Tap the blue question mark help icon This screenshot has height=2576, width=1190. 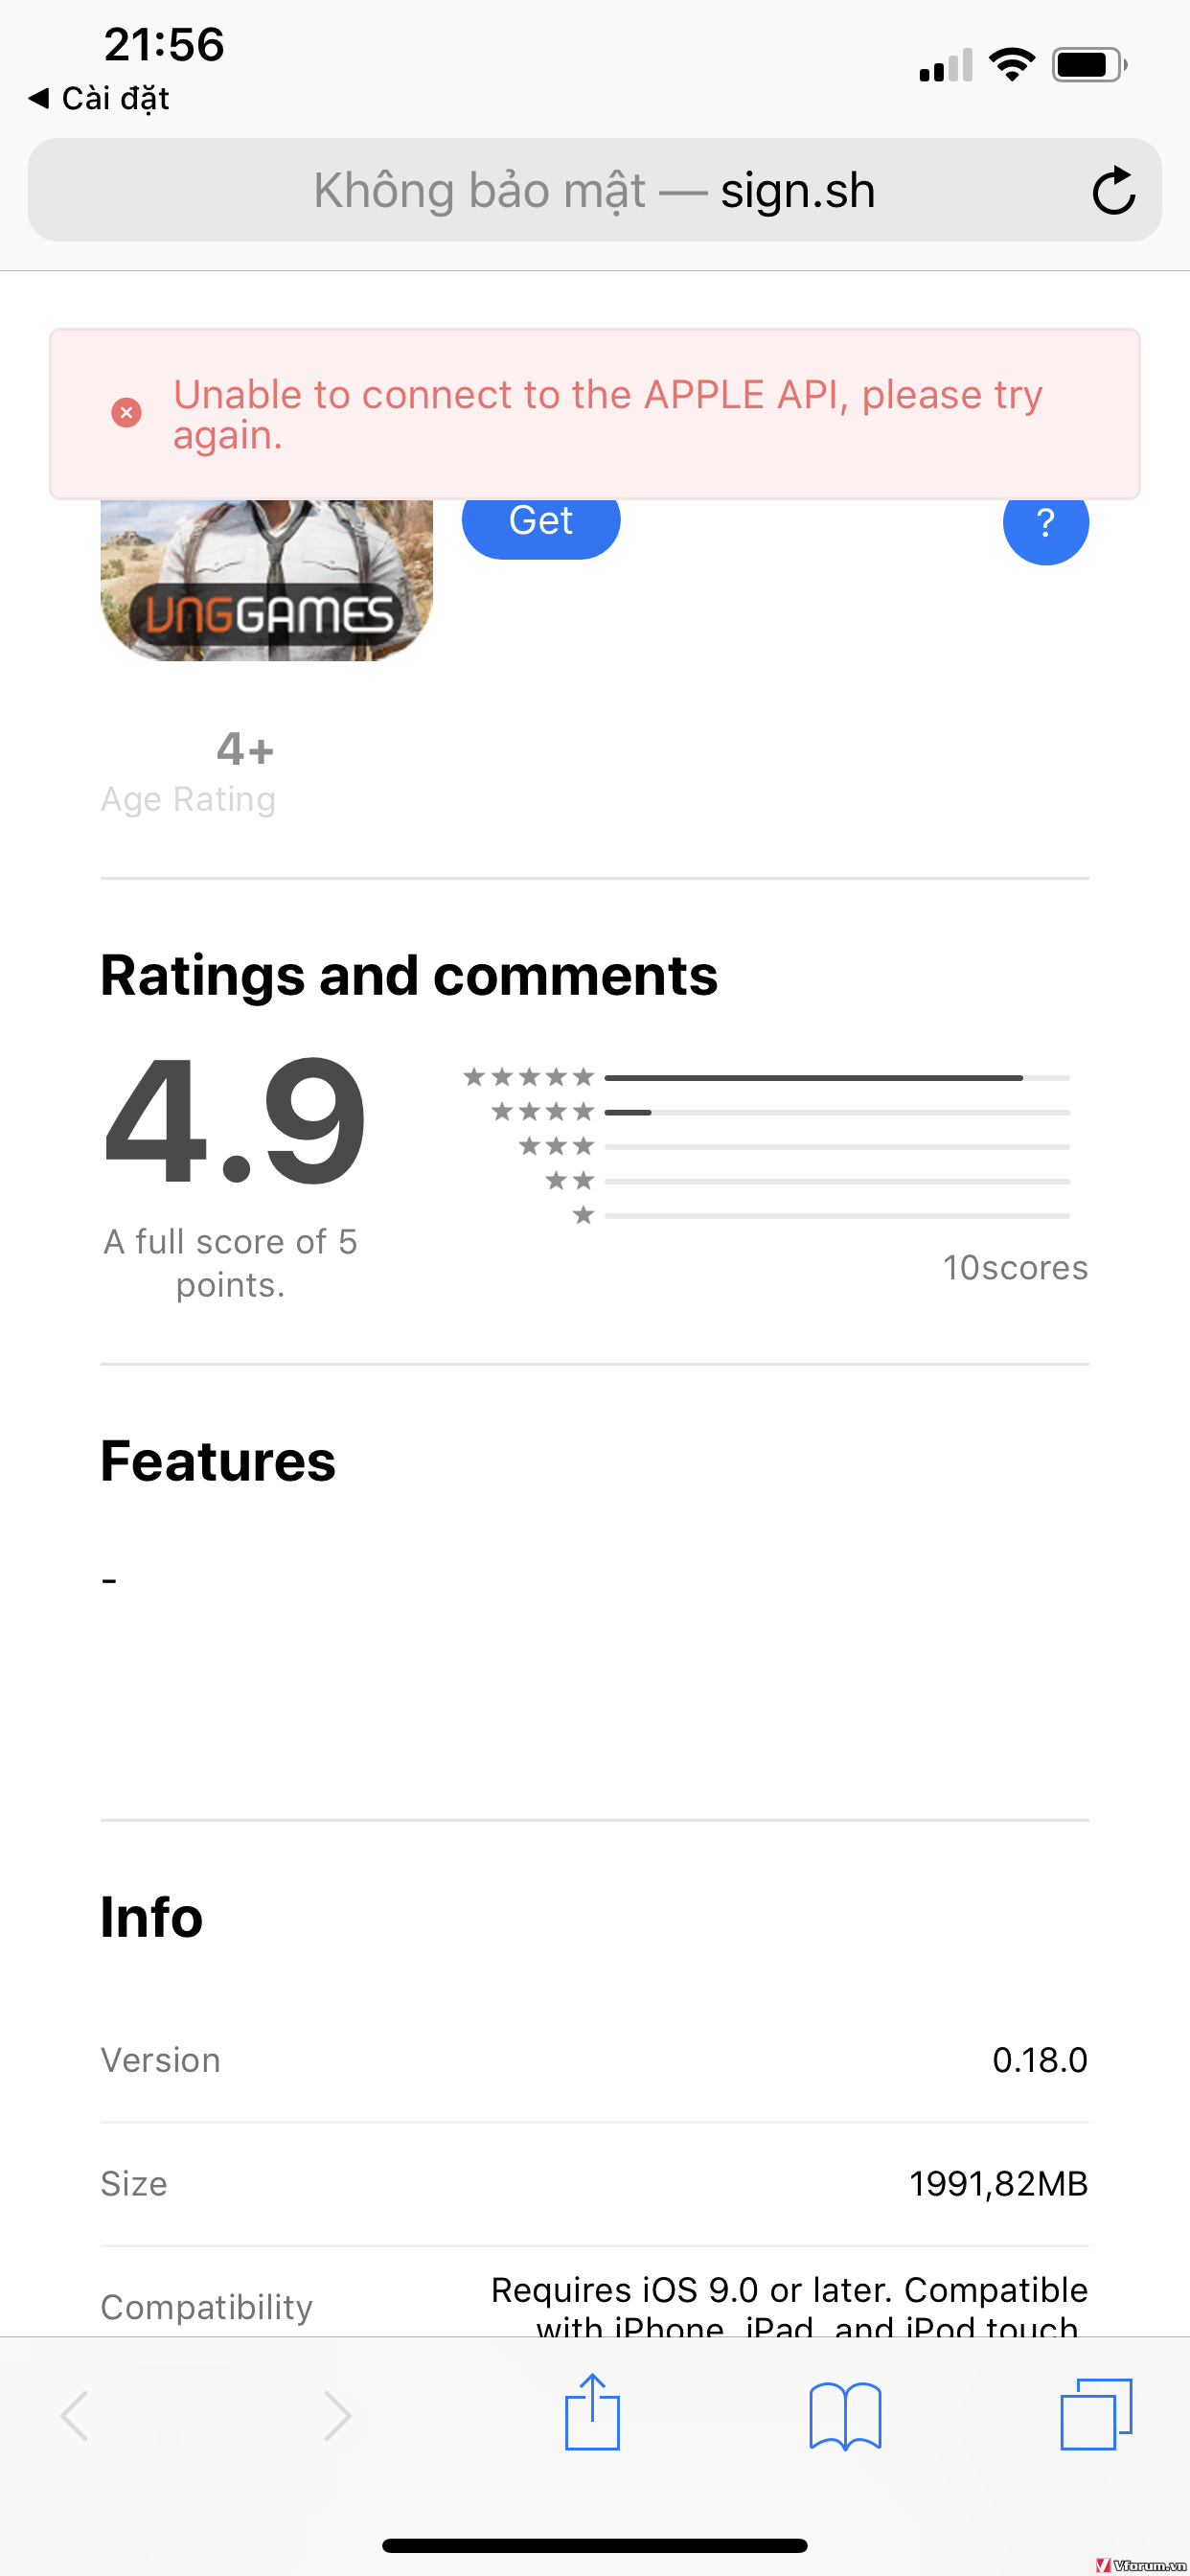(1045, 523)
